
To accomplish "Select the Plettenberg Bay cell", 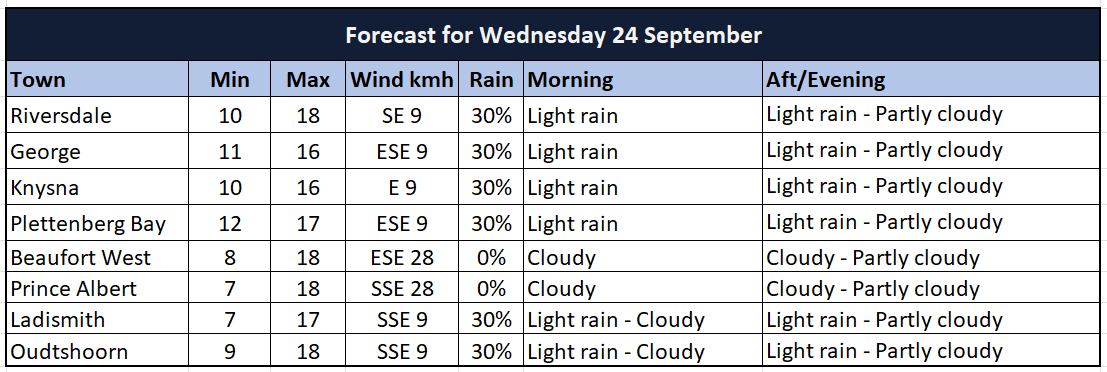I will (97, 224).
